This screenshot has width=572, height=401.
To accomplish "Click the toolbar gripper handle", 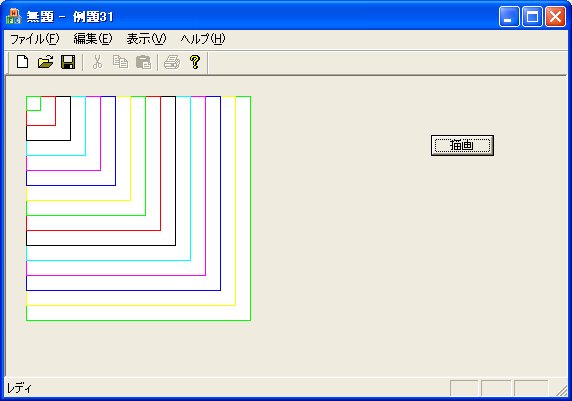I will 9,62.
